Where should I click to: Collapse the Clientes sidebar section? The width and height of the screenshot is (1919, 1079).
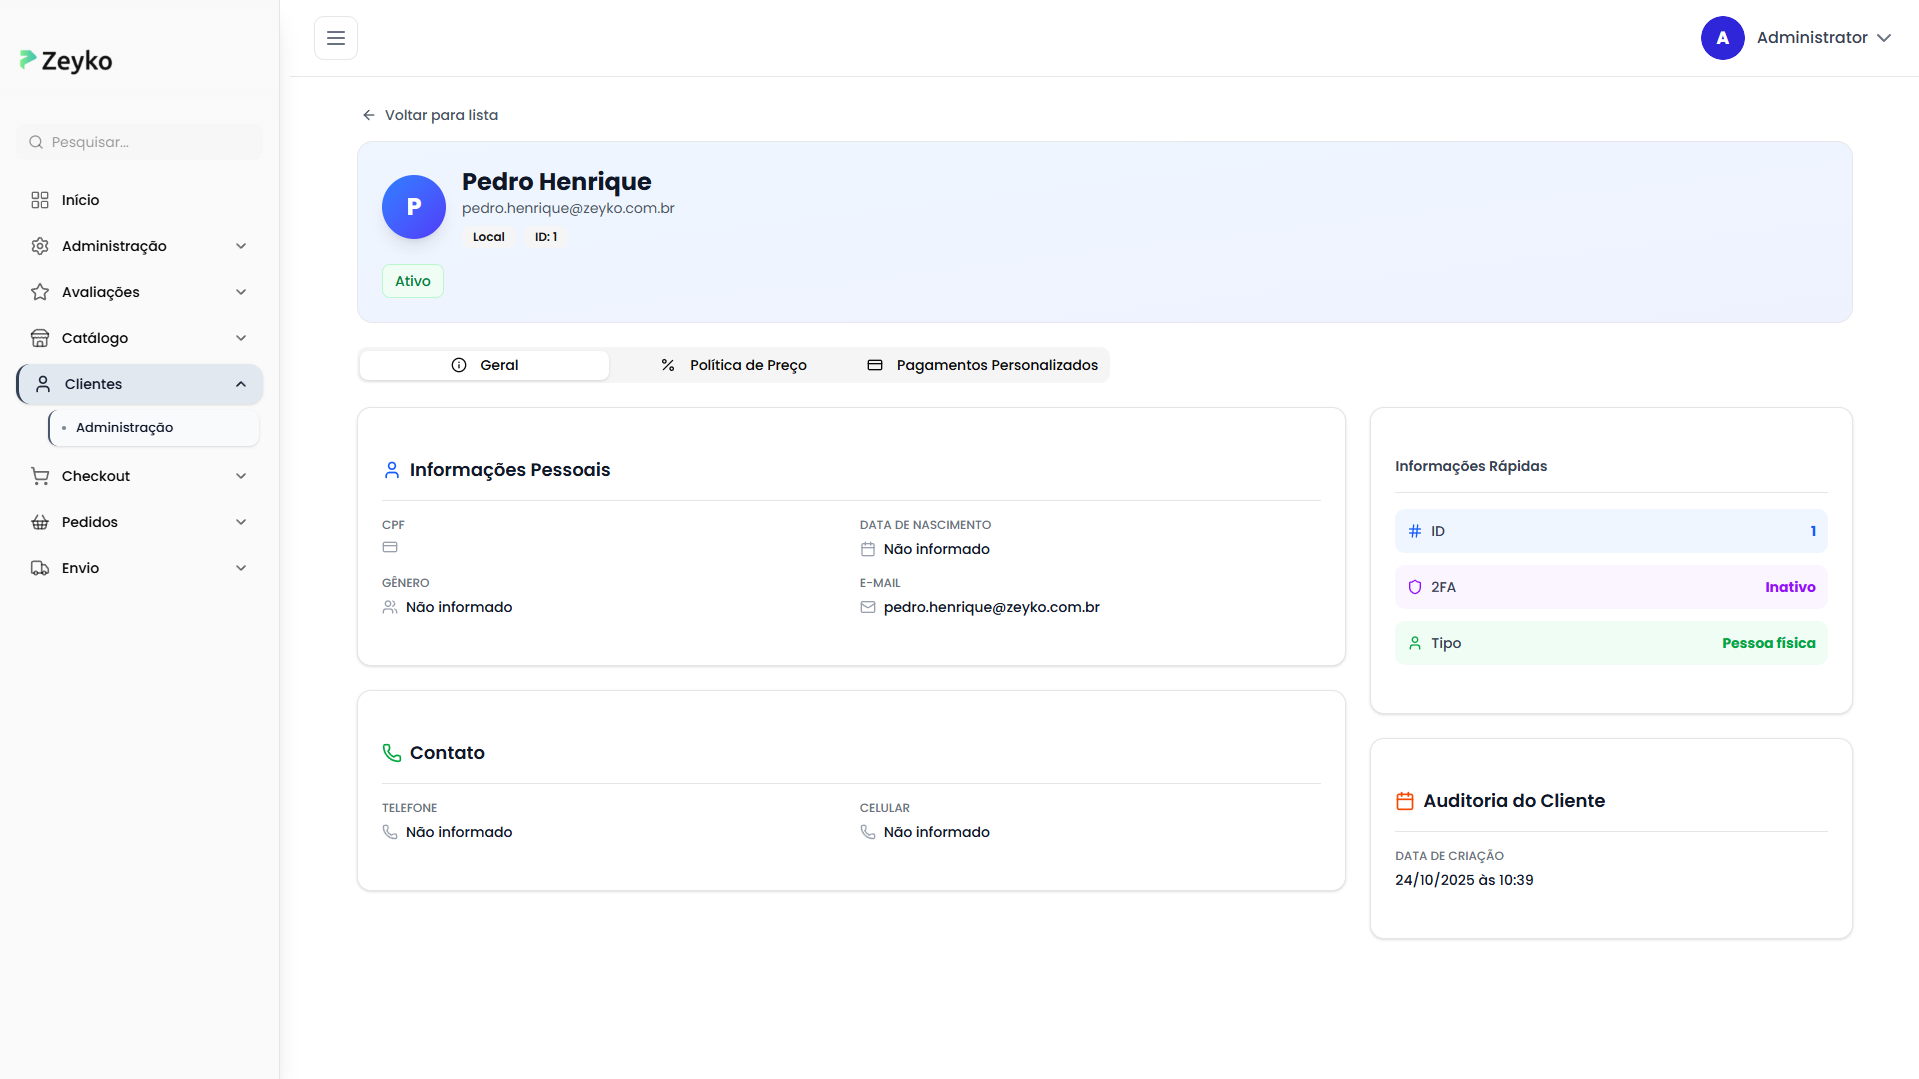[241, 384]
